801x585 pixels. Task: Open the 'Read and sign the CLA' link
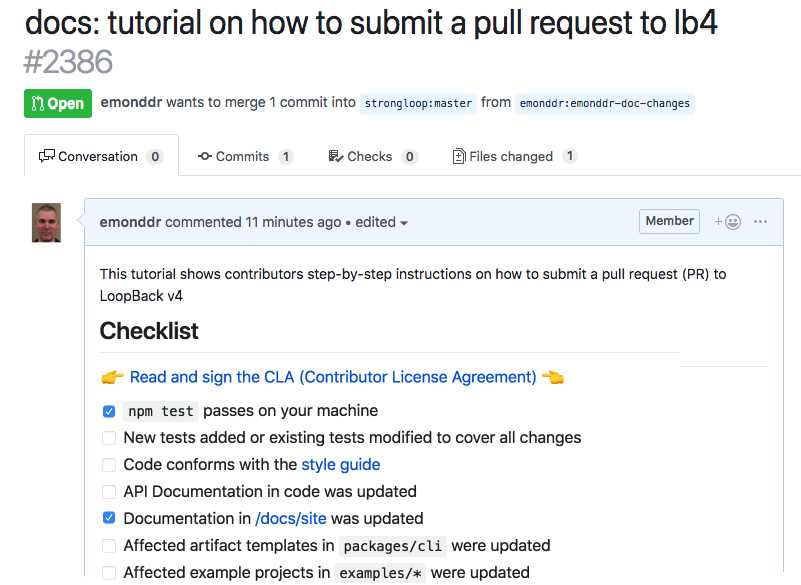333,377
